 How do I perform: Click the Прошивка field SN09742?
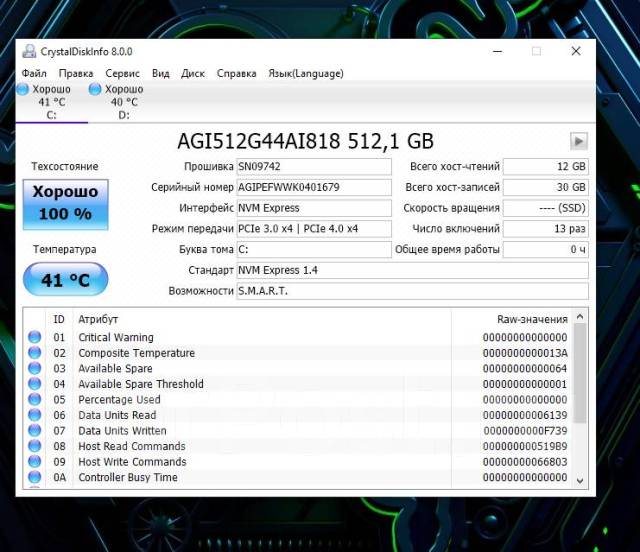[314, 167]
